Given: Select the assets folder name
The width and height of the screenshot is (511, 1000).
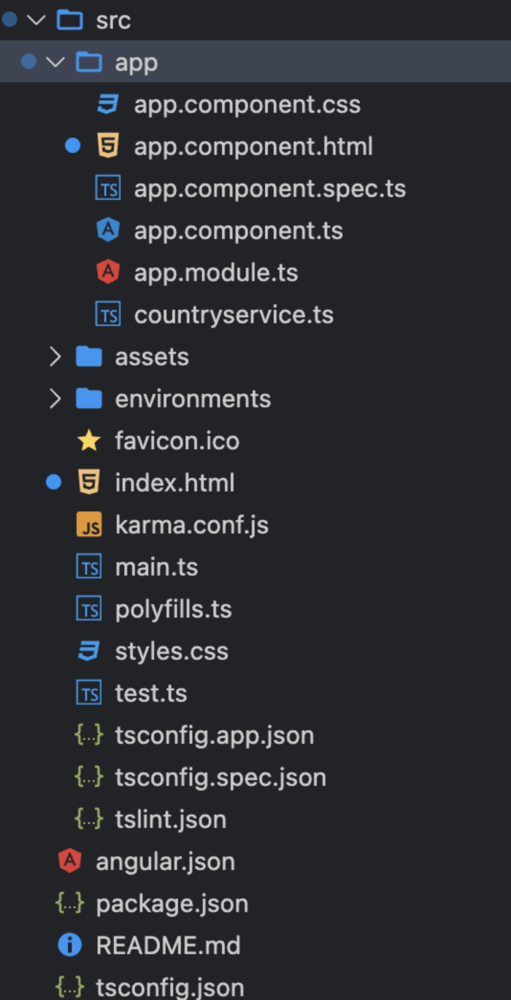Looking at the screenshot, I should click(x=152, y=357).
